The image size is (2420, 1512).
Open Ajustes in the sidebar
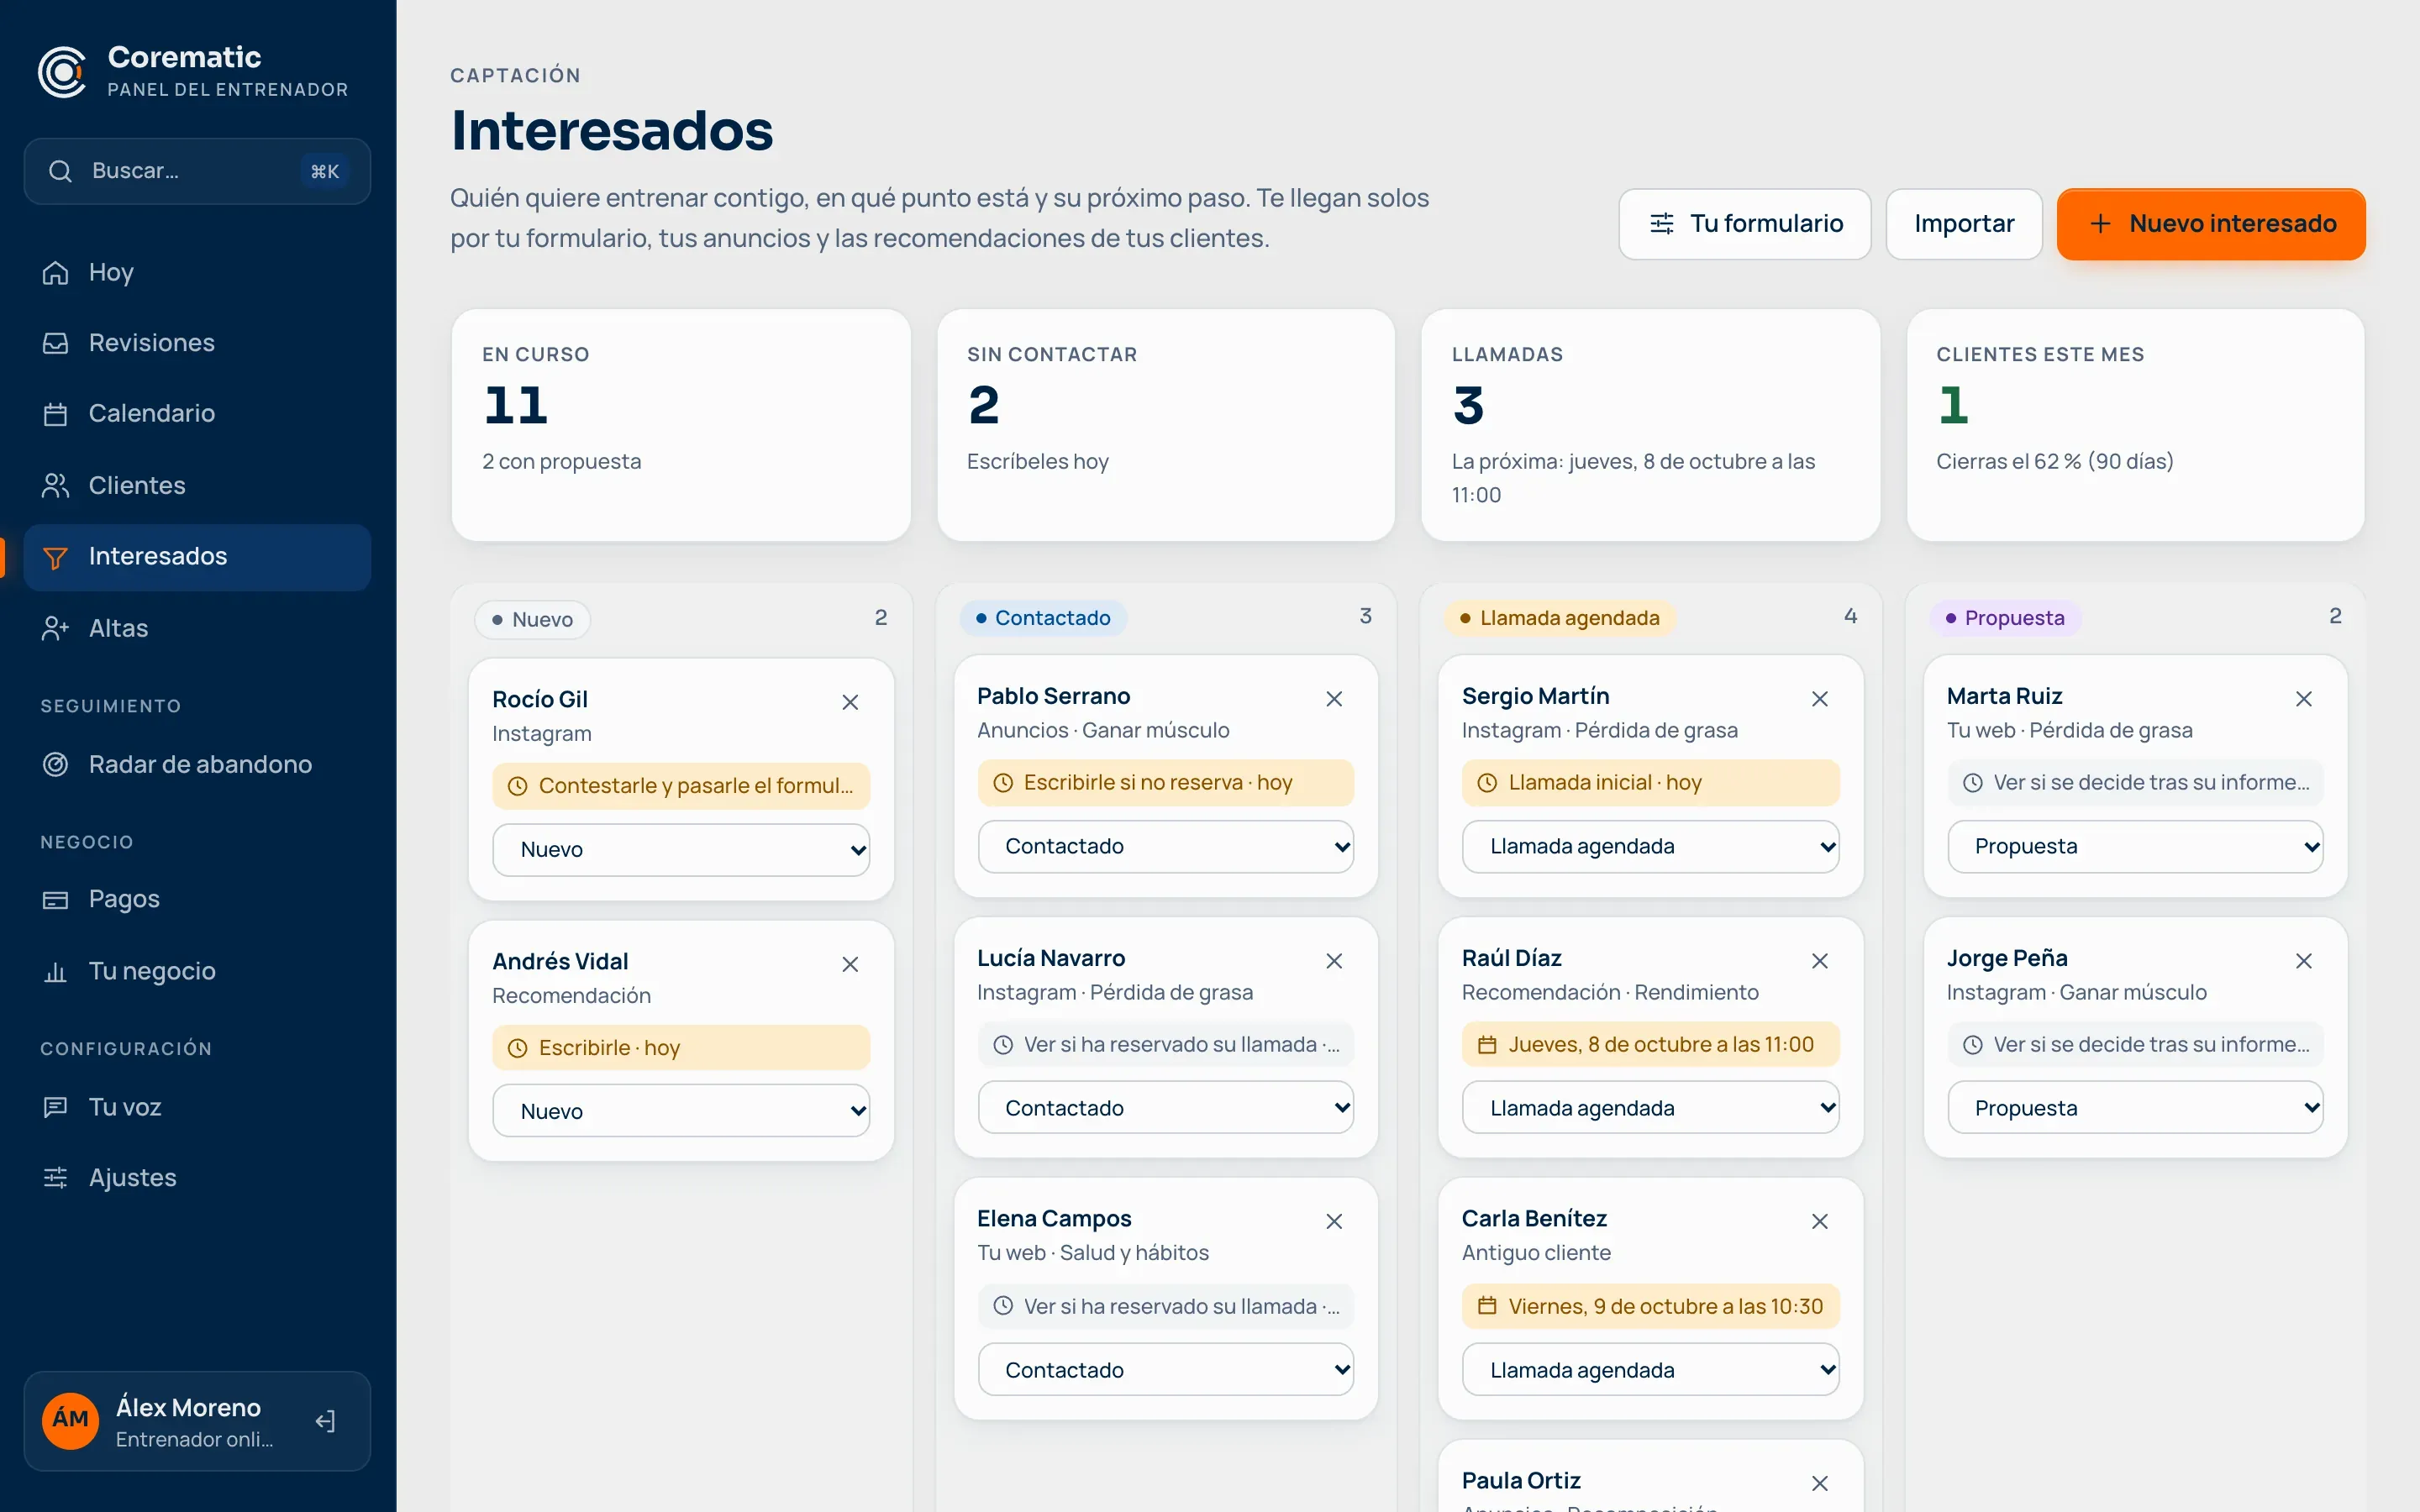tap(197, 1178)
